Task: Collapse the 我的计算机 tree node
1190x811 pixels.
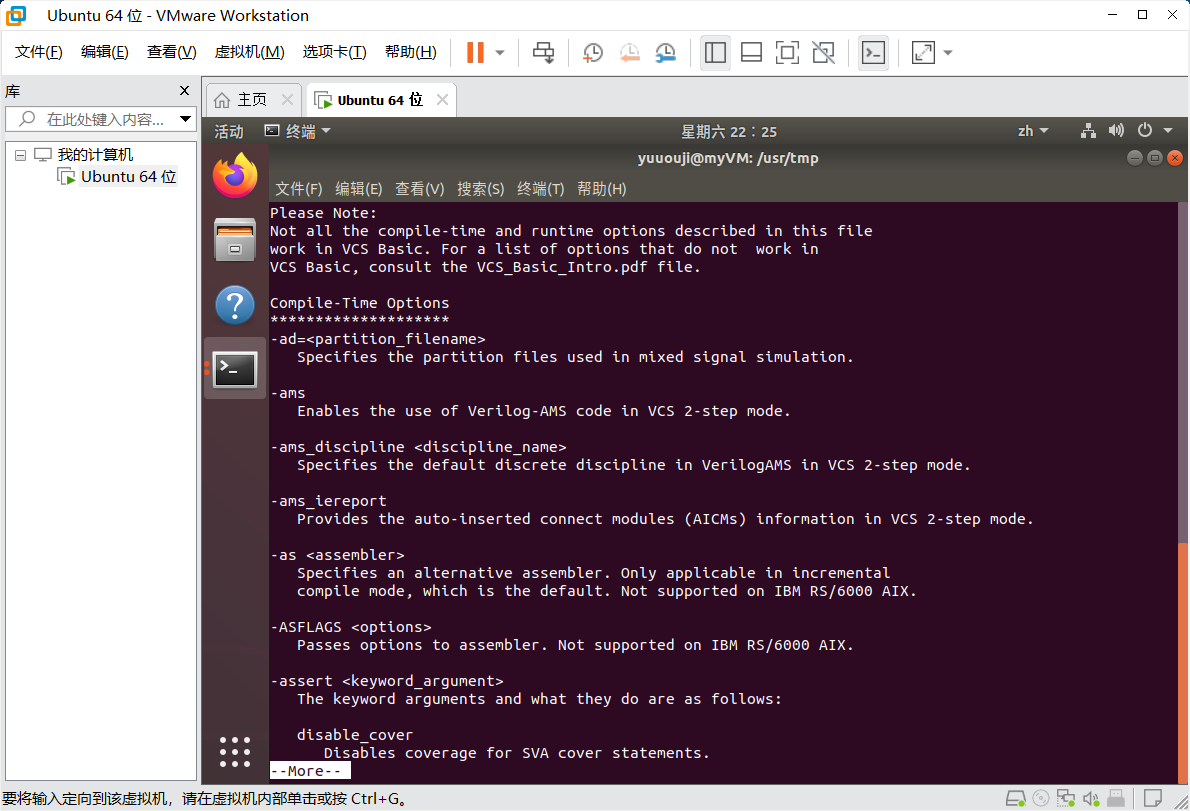Action: [x=20, y=153]
